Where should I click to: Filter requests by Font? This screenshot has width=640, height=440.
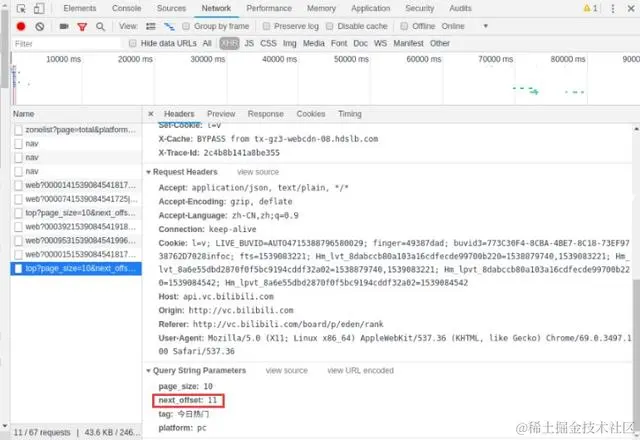(x=339, y=43)
